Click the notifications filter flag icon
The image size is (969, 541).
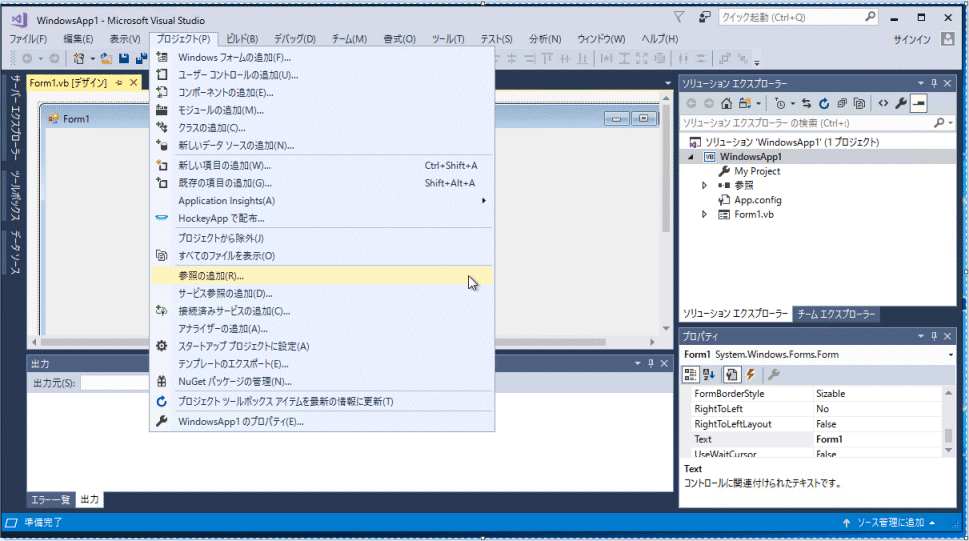[679, 17]
